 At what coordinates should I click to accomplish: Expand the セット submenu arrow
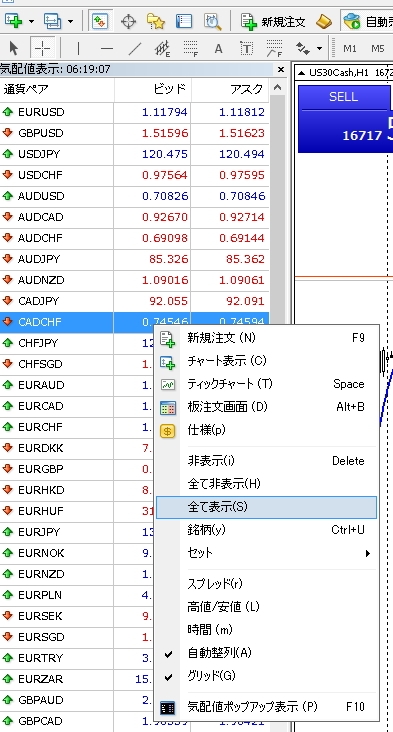[x=368, y=553]
